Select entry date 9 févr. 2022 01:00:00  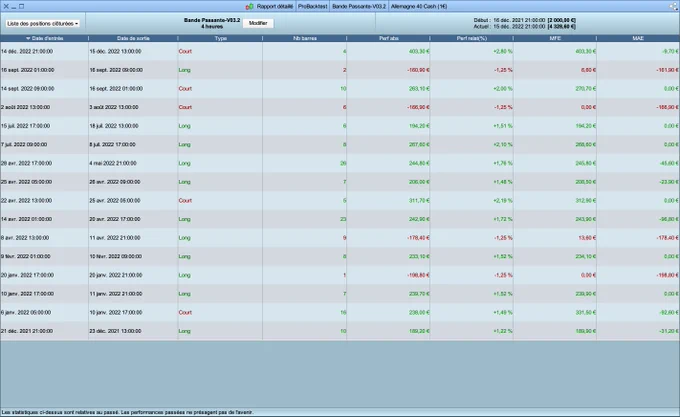pos(26,257)
